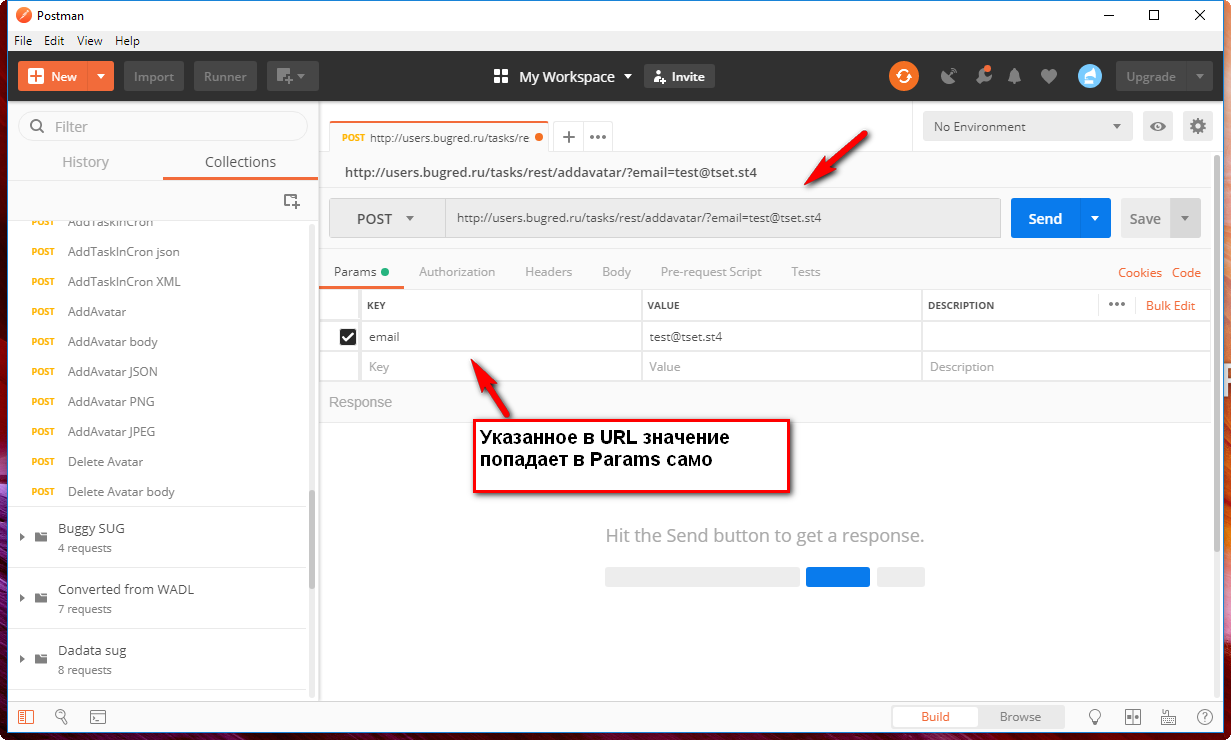
Task: Open the wrench settings icon
Action: [983, 76]
